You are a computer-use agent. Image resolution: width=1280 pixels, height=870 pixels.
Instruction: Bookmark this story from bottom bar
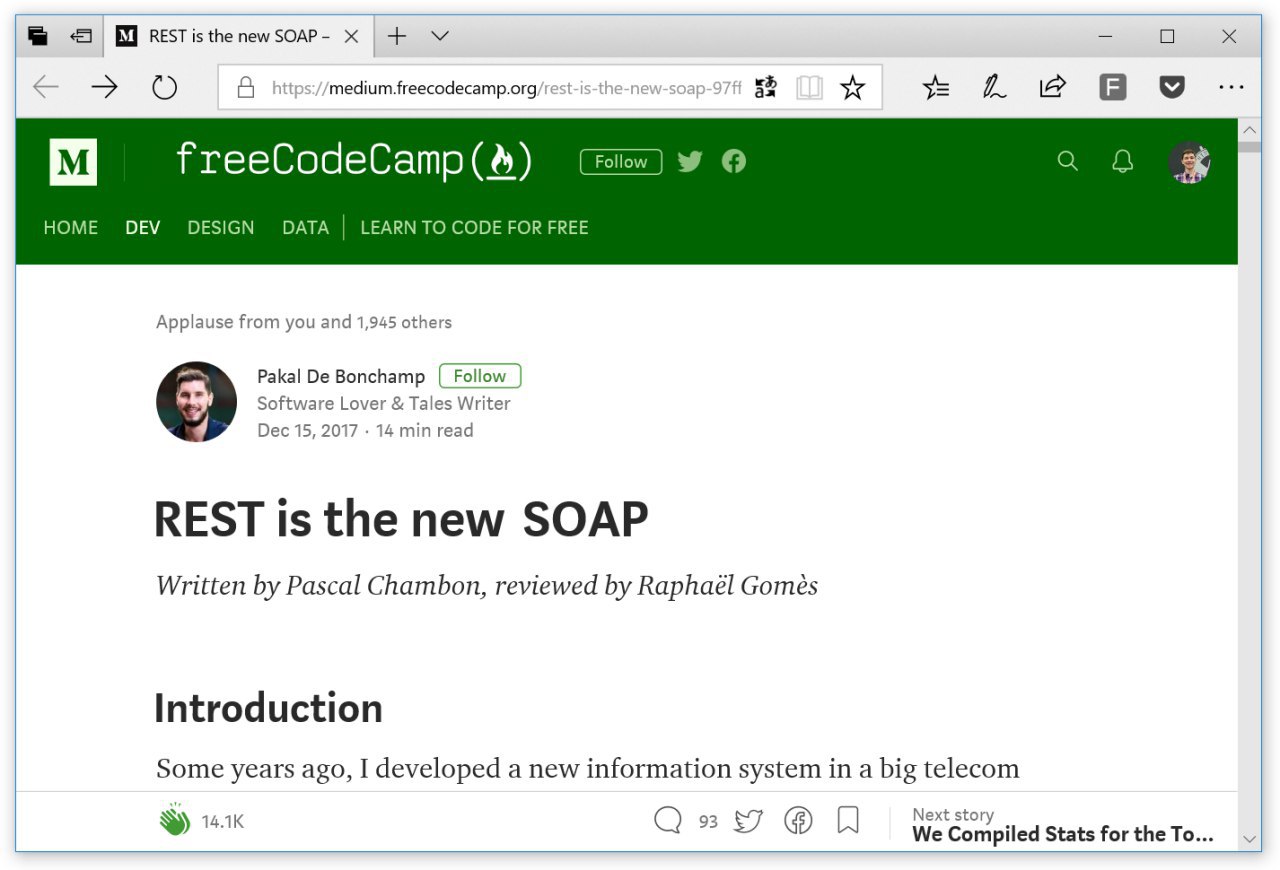848,821
